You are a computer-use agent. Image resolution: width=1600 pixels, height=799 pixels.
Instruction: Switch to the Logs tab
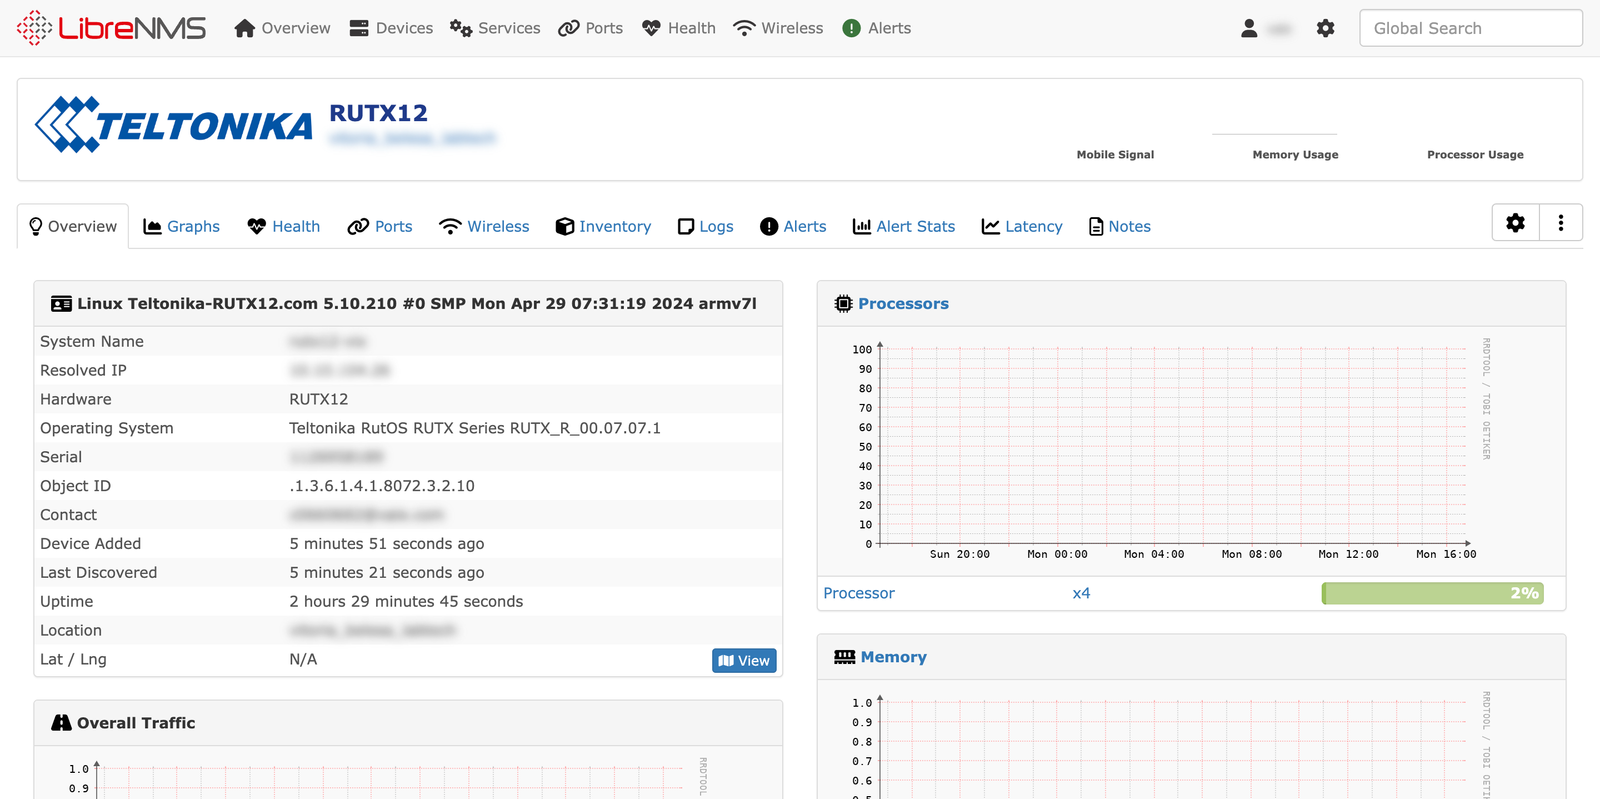tap(705, 226)
